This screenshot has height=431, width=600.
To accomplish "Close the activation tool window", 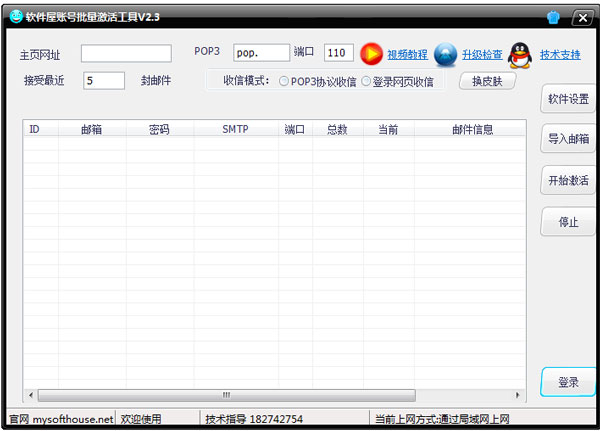I will coord(581,18).
